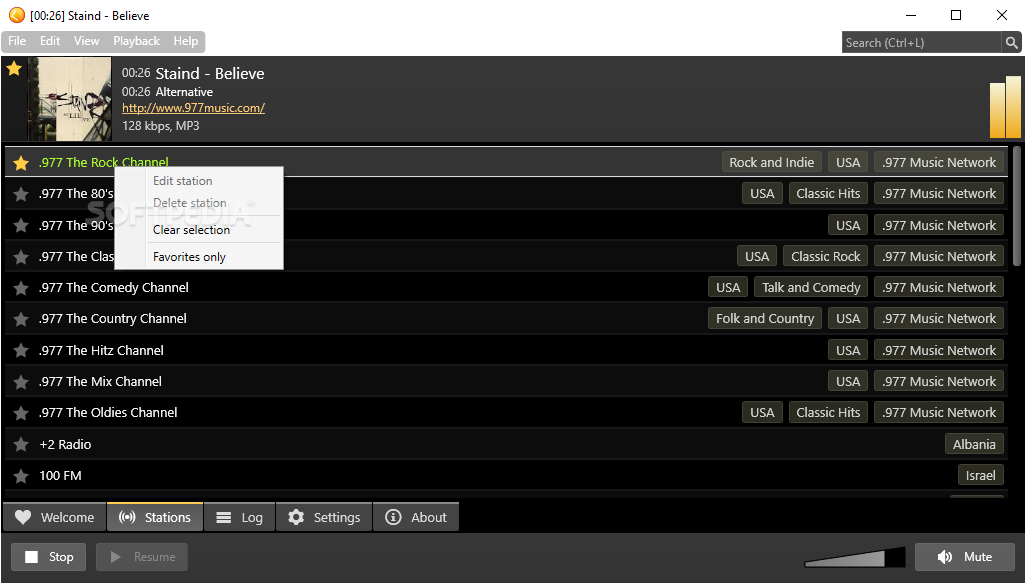Viewport: 1026px width, 584px height.
Task: Click the Albania tag on +2 Radio
Action: tap(974, 445)
